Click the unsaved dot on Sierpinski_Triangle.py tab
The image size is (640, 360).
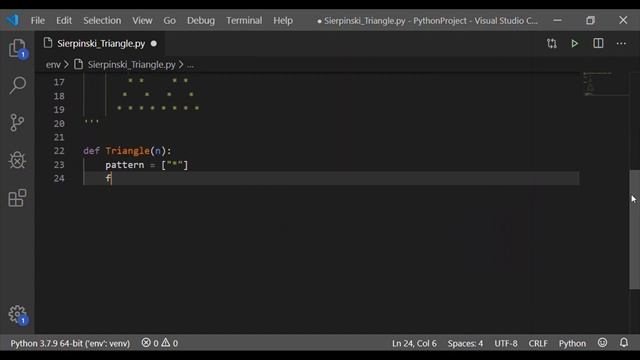154,43
